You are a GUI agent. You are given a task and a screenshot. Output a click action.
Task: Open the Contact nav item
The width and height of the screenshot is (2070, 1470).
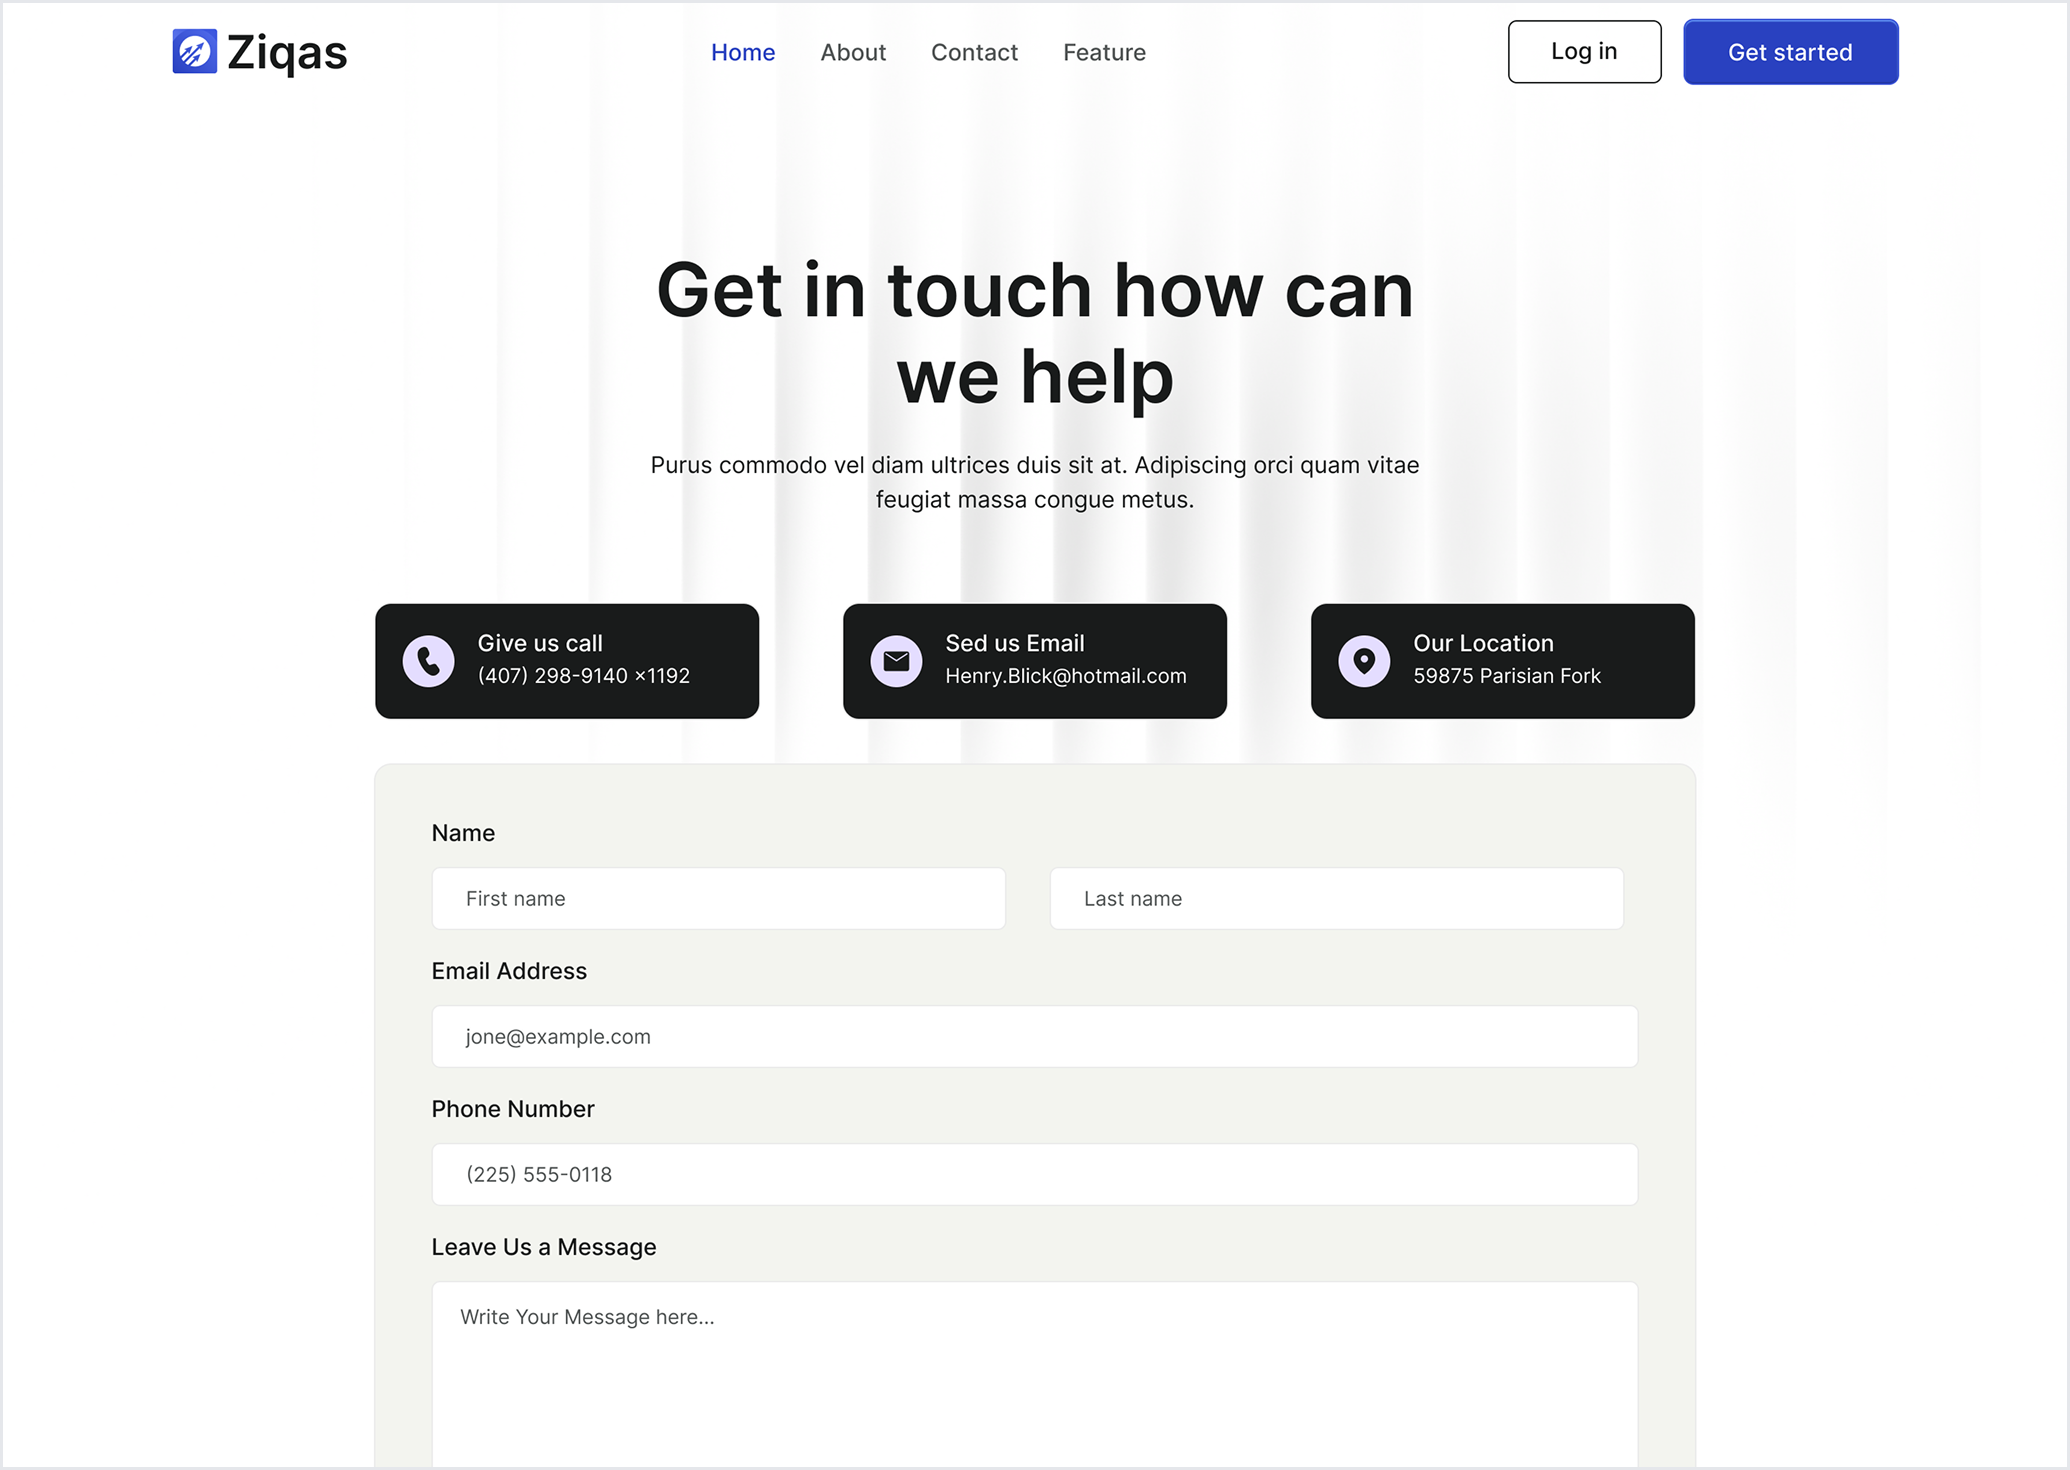click(974, 52)
